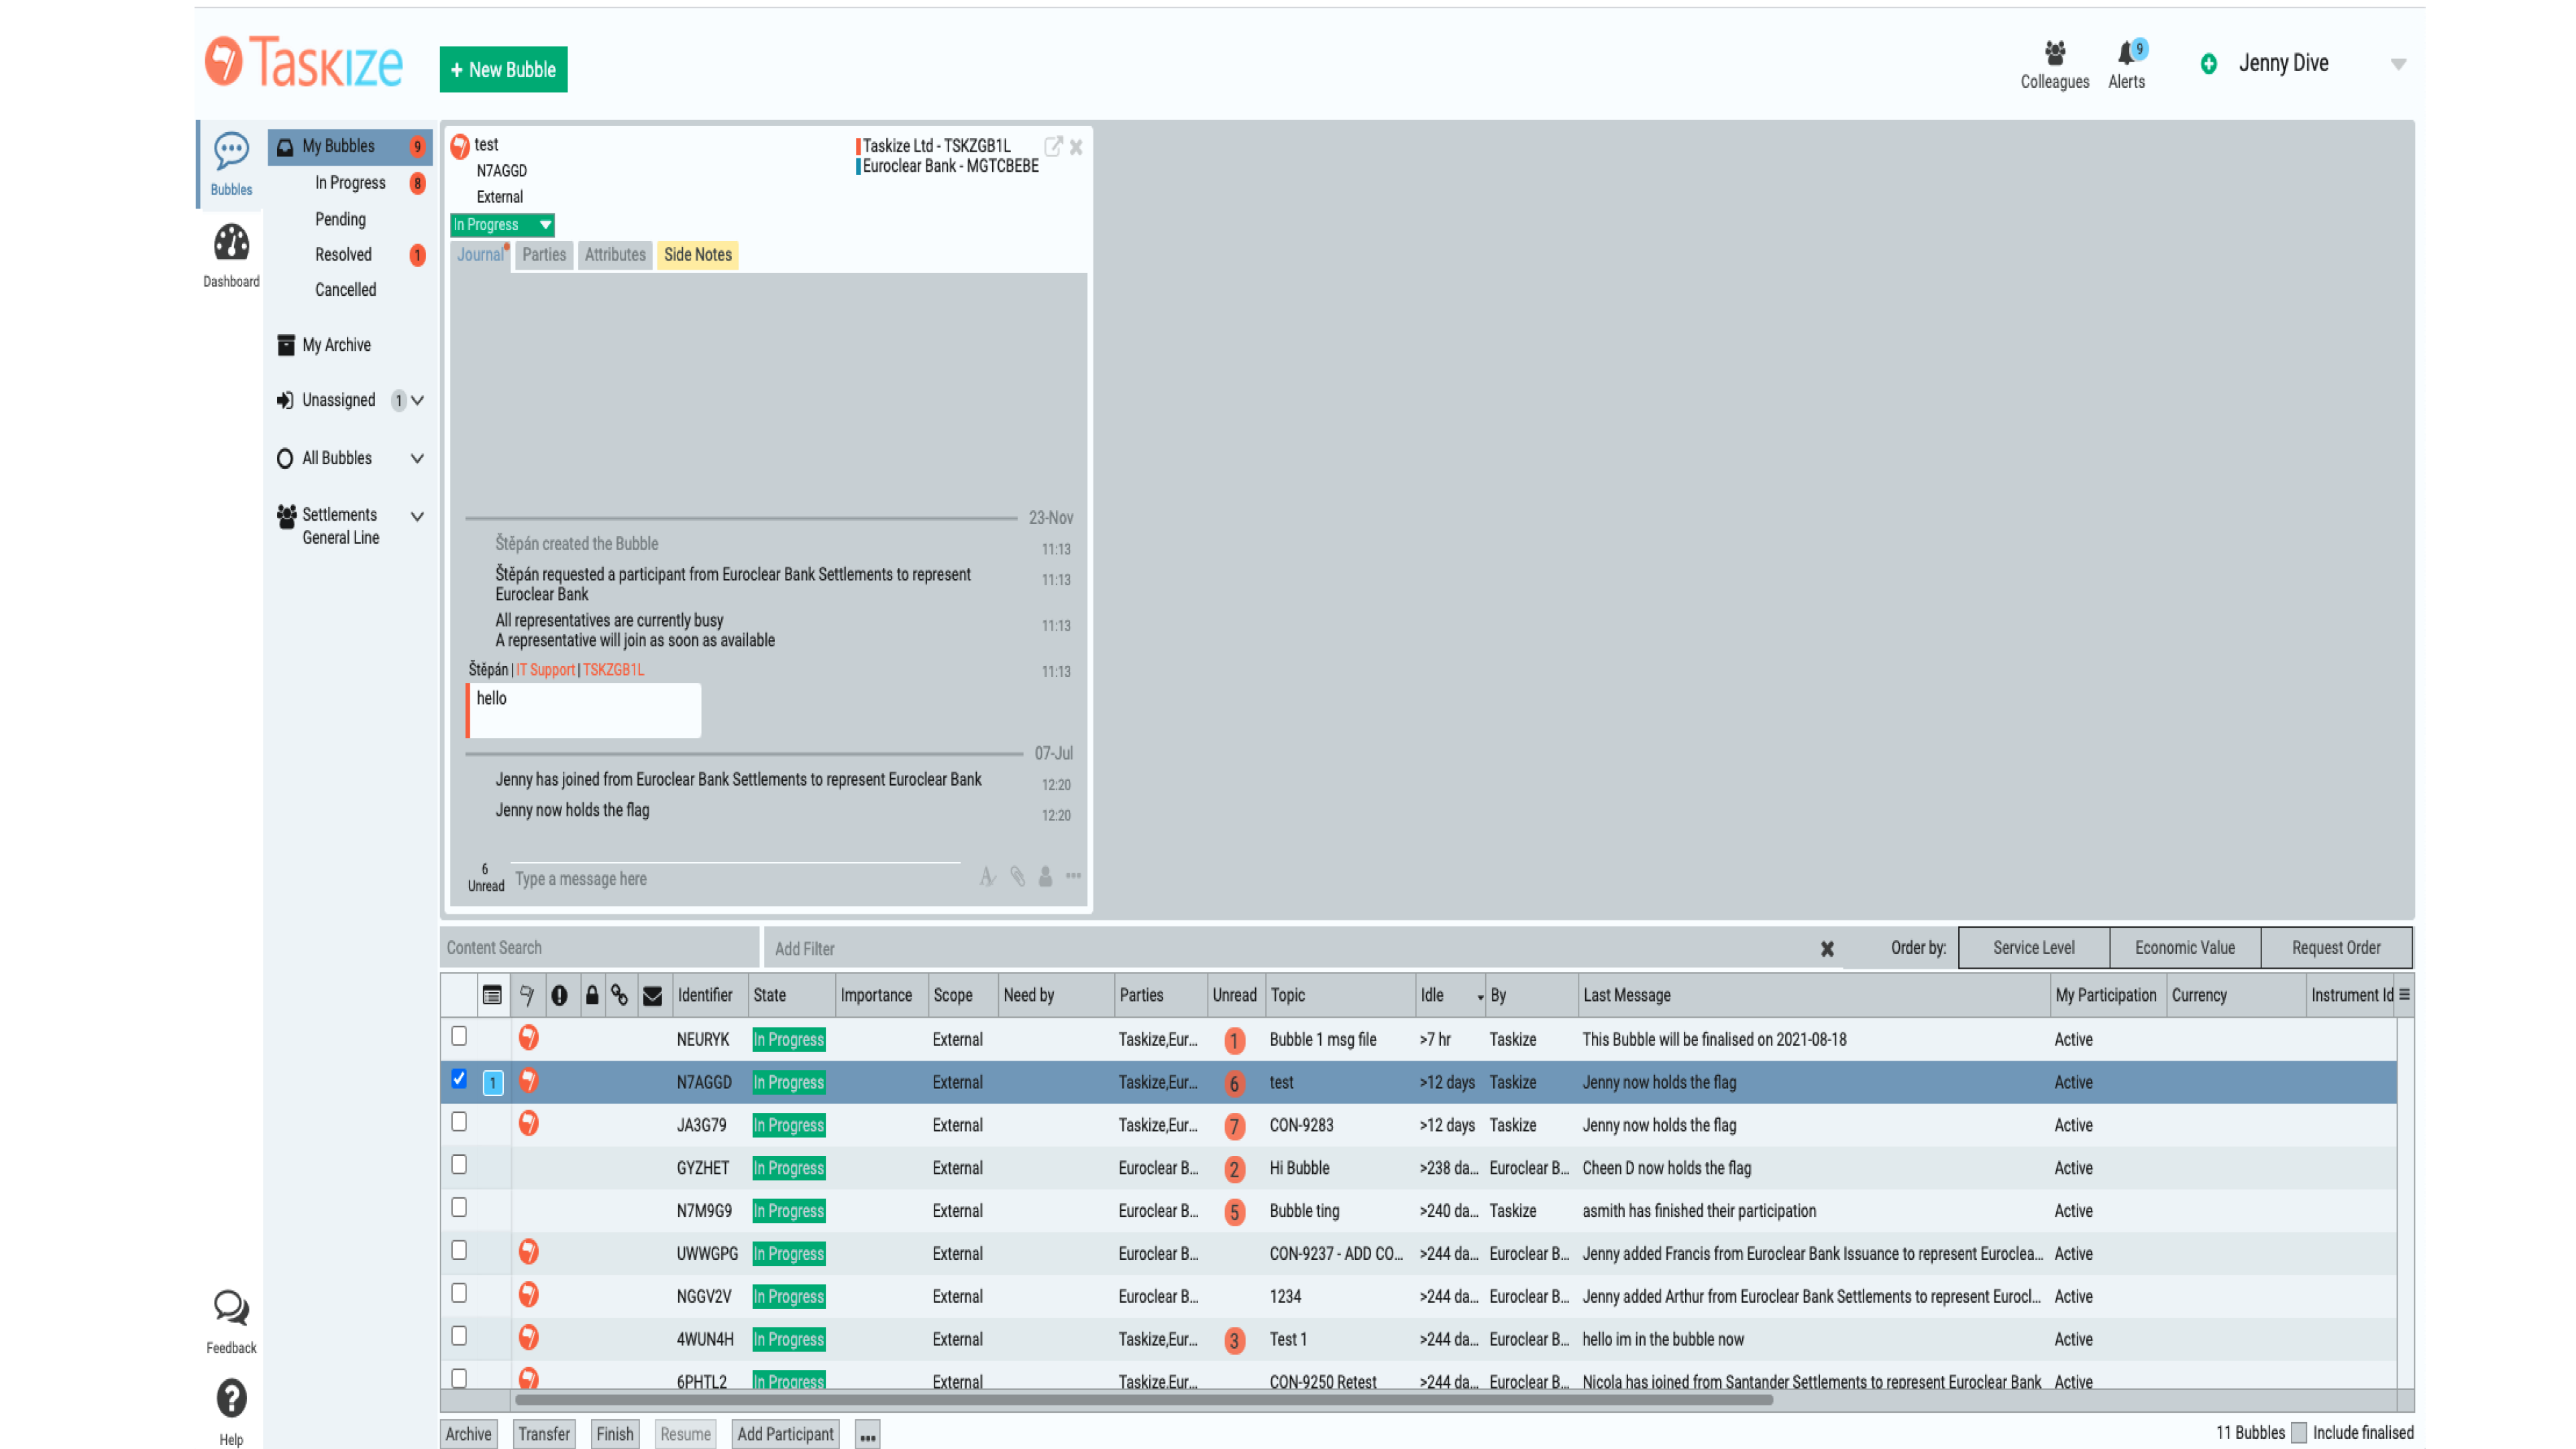Tick the checkbox for JA3G79 row

click(459, 1122)
